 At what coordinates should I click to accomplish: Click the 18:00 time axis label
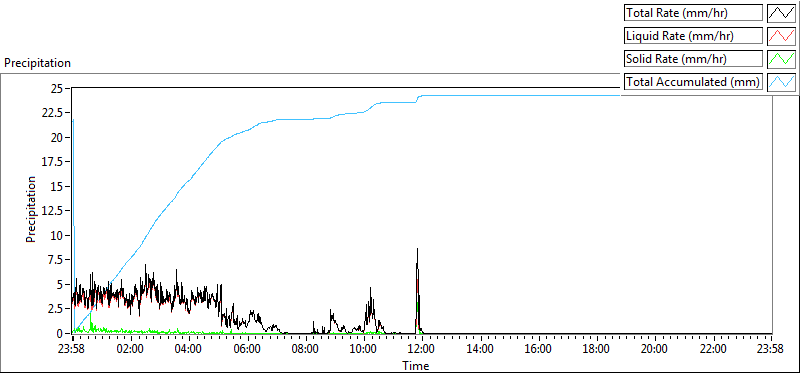(597, 350)
